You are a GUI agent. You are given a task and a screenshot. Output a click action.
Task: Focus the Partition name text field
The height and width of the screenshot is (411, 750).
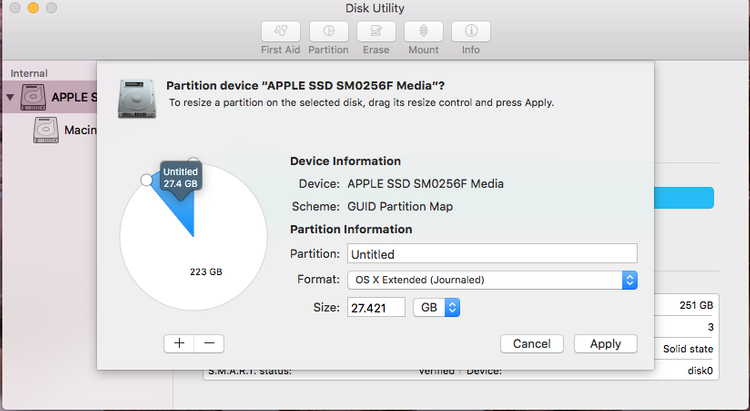492,253
